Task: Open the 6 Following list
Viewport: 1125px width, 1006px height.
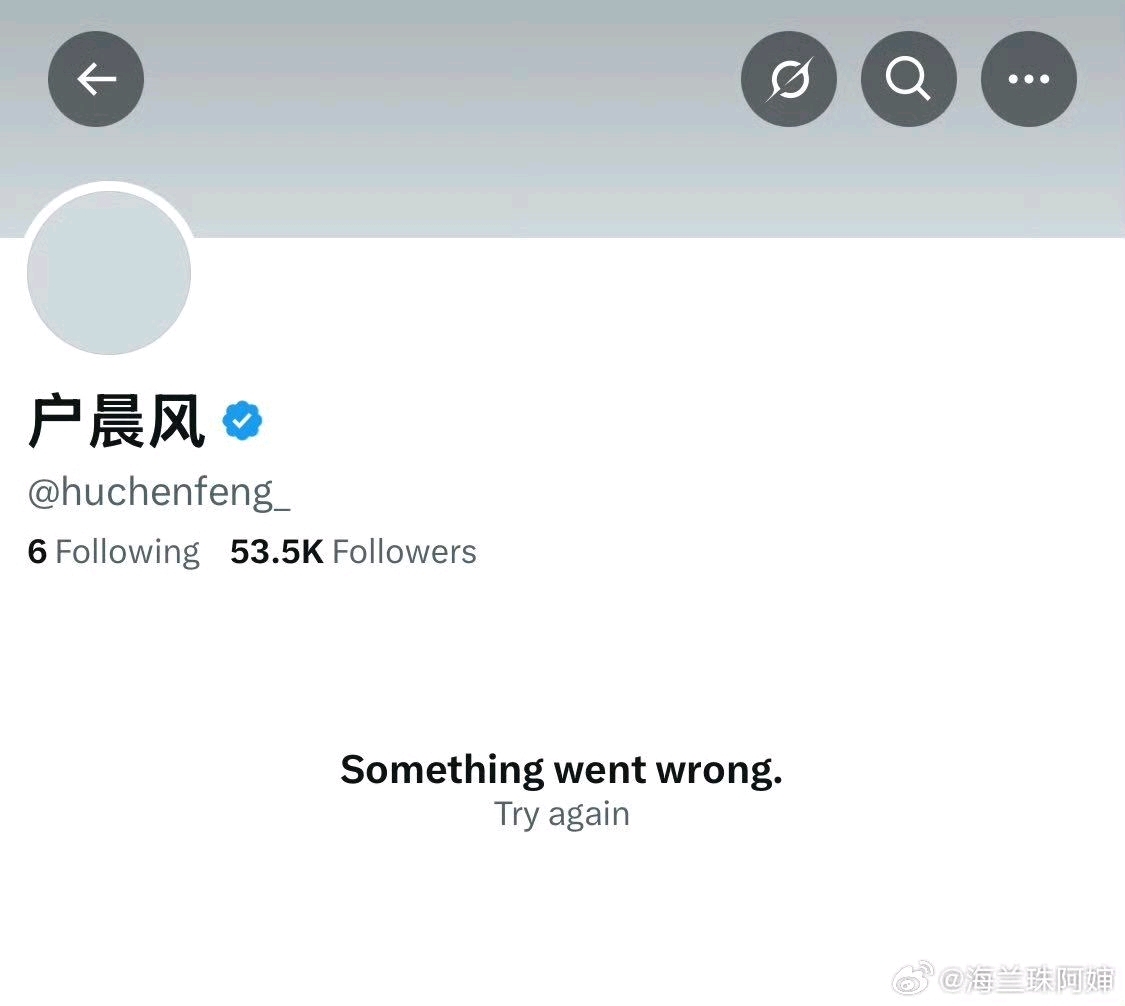Action: 113,552
